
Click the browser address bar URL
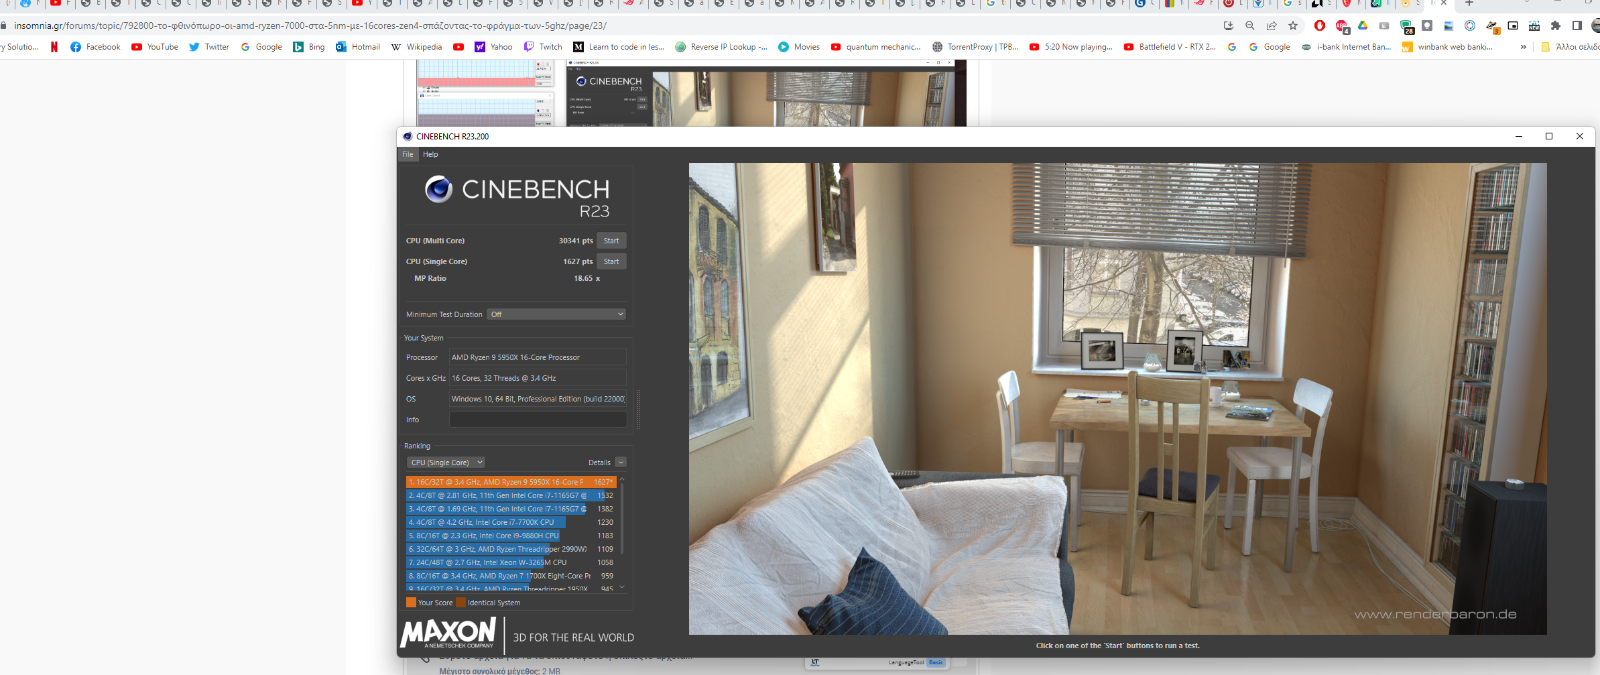pos(310,26)
